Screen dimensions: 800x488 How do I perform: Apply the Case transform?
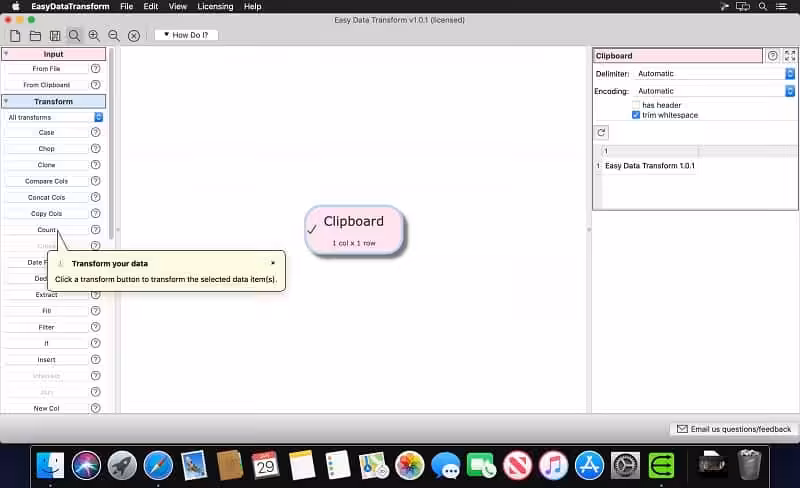tap(46, 132)
